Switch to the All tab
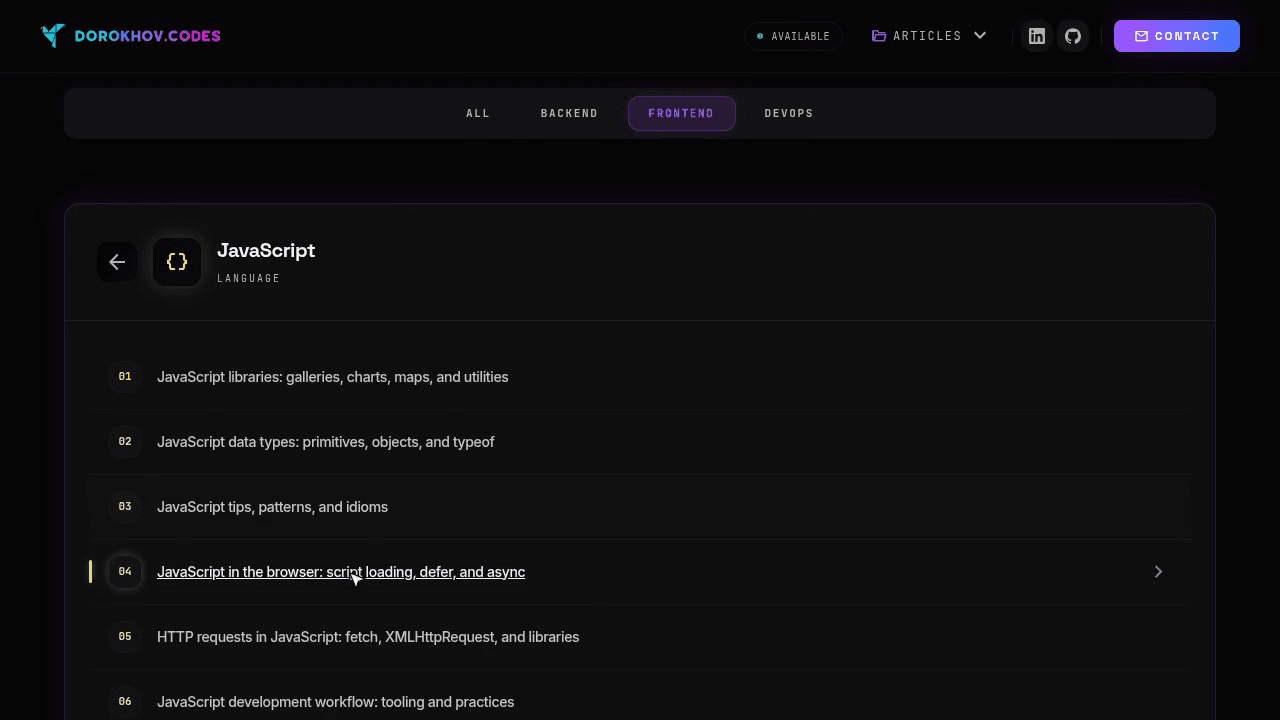 point(478,113)
